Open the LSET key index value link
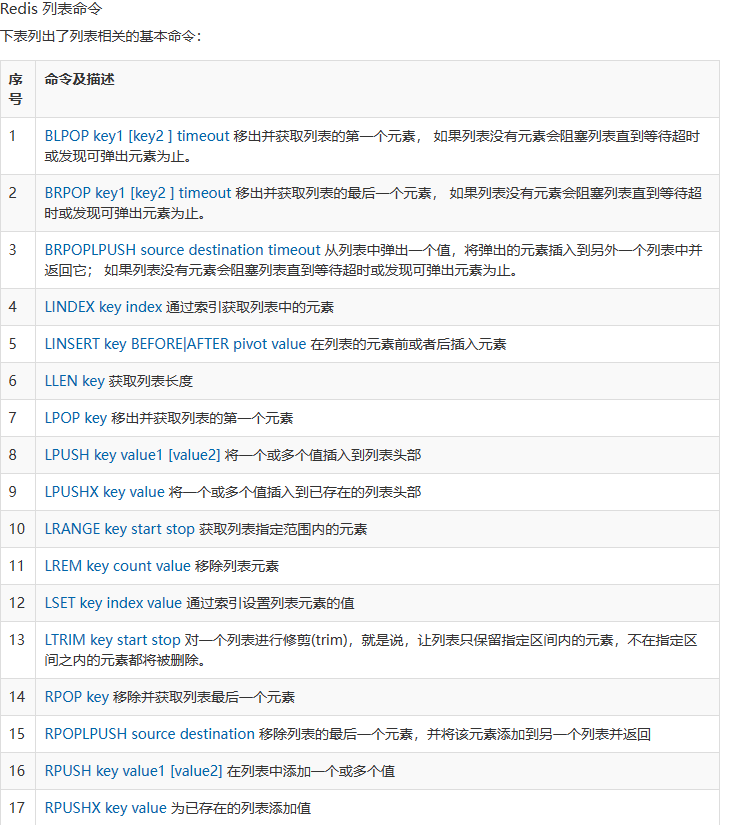The height and width of the screenshot is (825, 739). pyautogui.click(x=113, y=603)
